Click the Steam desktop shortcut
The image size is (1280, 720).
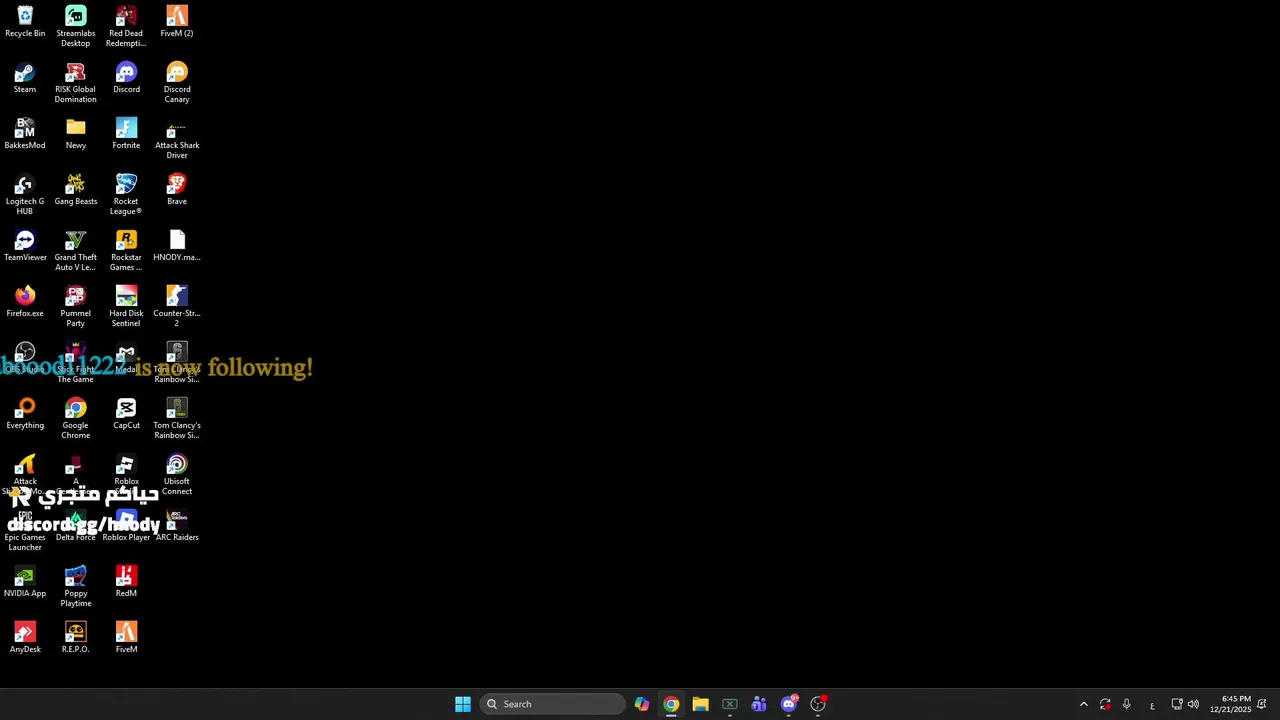pos(25,78)
